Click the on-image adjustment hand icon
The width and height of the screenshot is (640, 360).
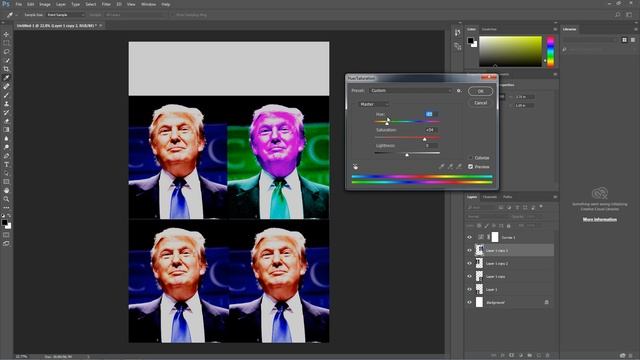(356, 167)
